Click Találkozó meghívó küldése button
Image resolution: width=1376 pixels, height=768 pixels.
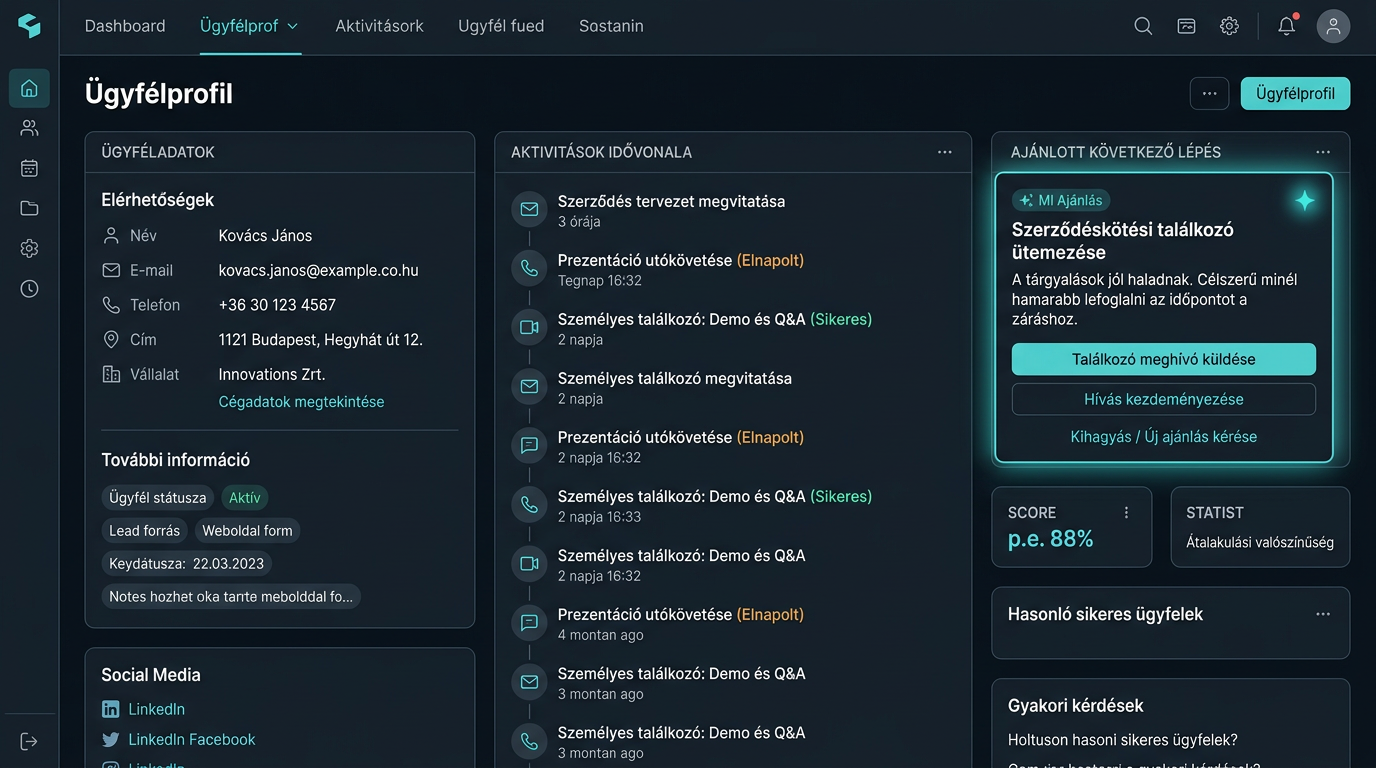(1163, 359)
